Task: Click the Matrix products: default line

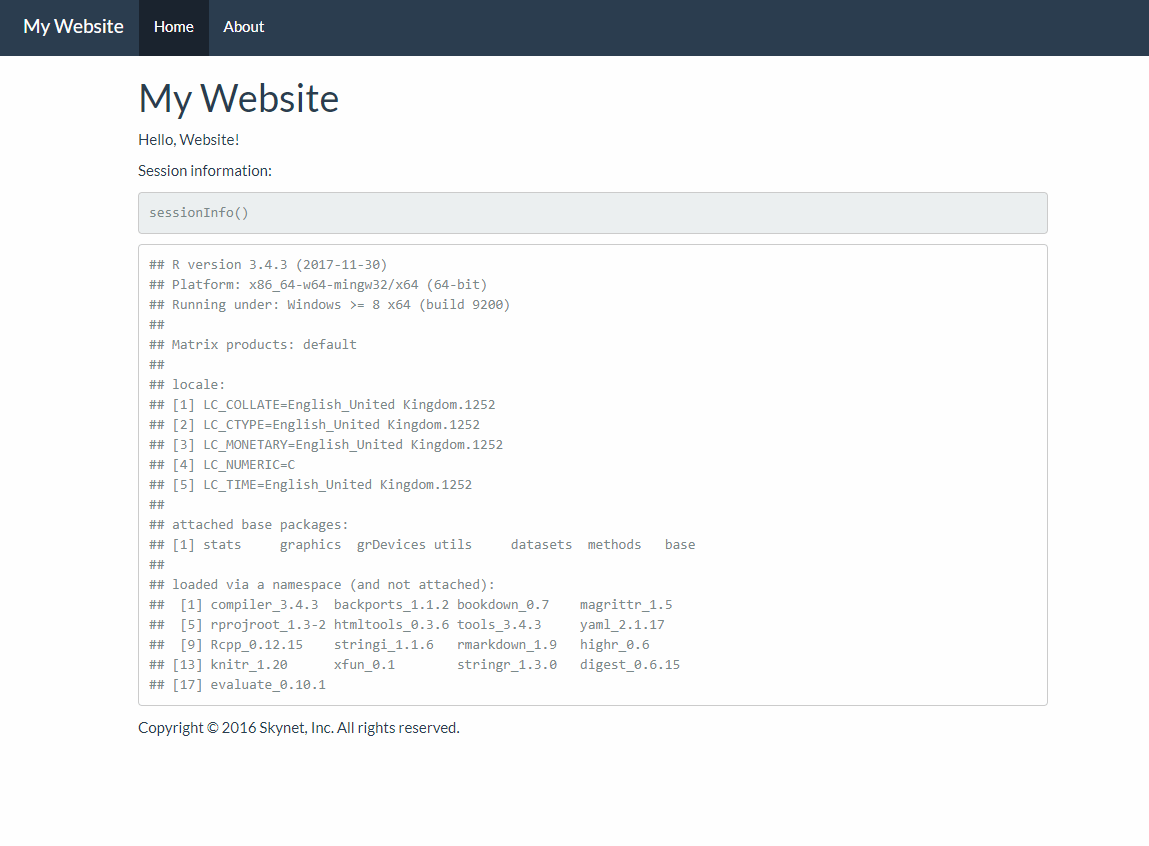Action: pyautogui.click(x=264, y=345)
